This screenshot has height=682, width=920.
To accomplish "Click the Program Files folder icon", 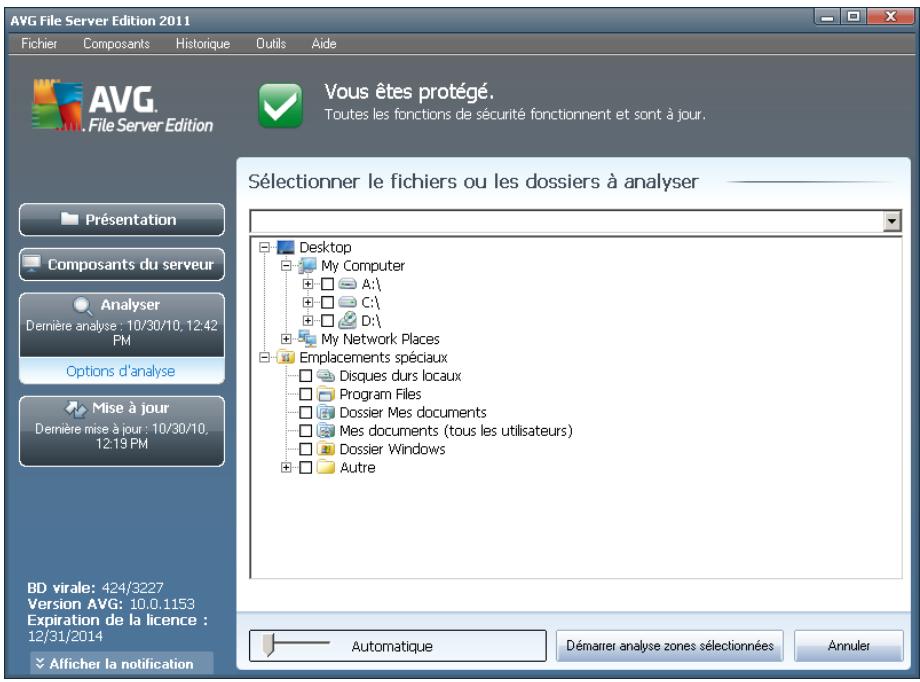I will [x=326, y=394].
